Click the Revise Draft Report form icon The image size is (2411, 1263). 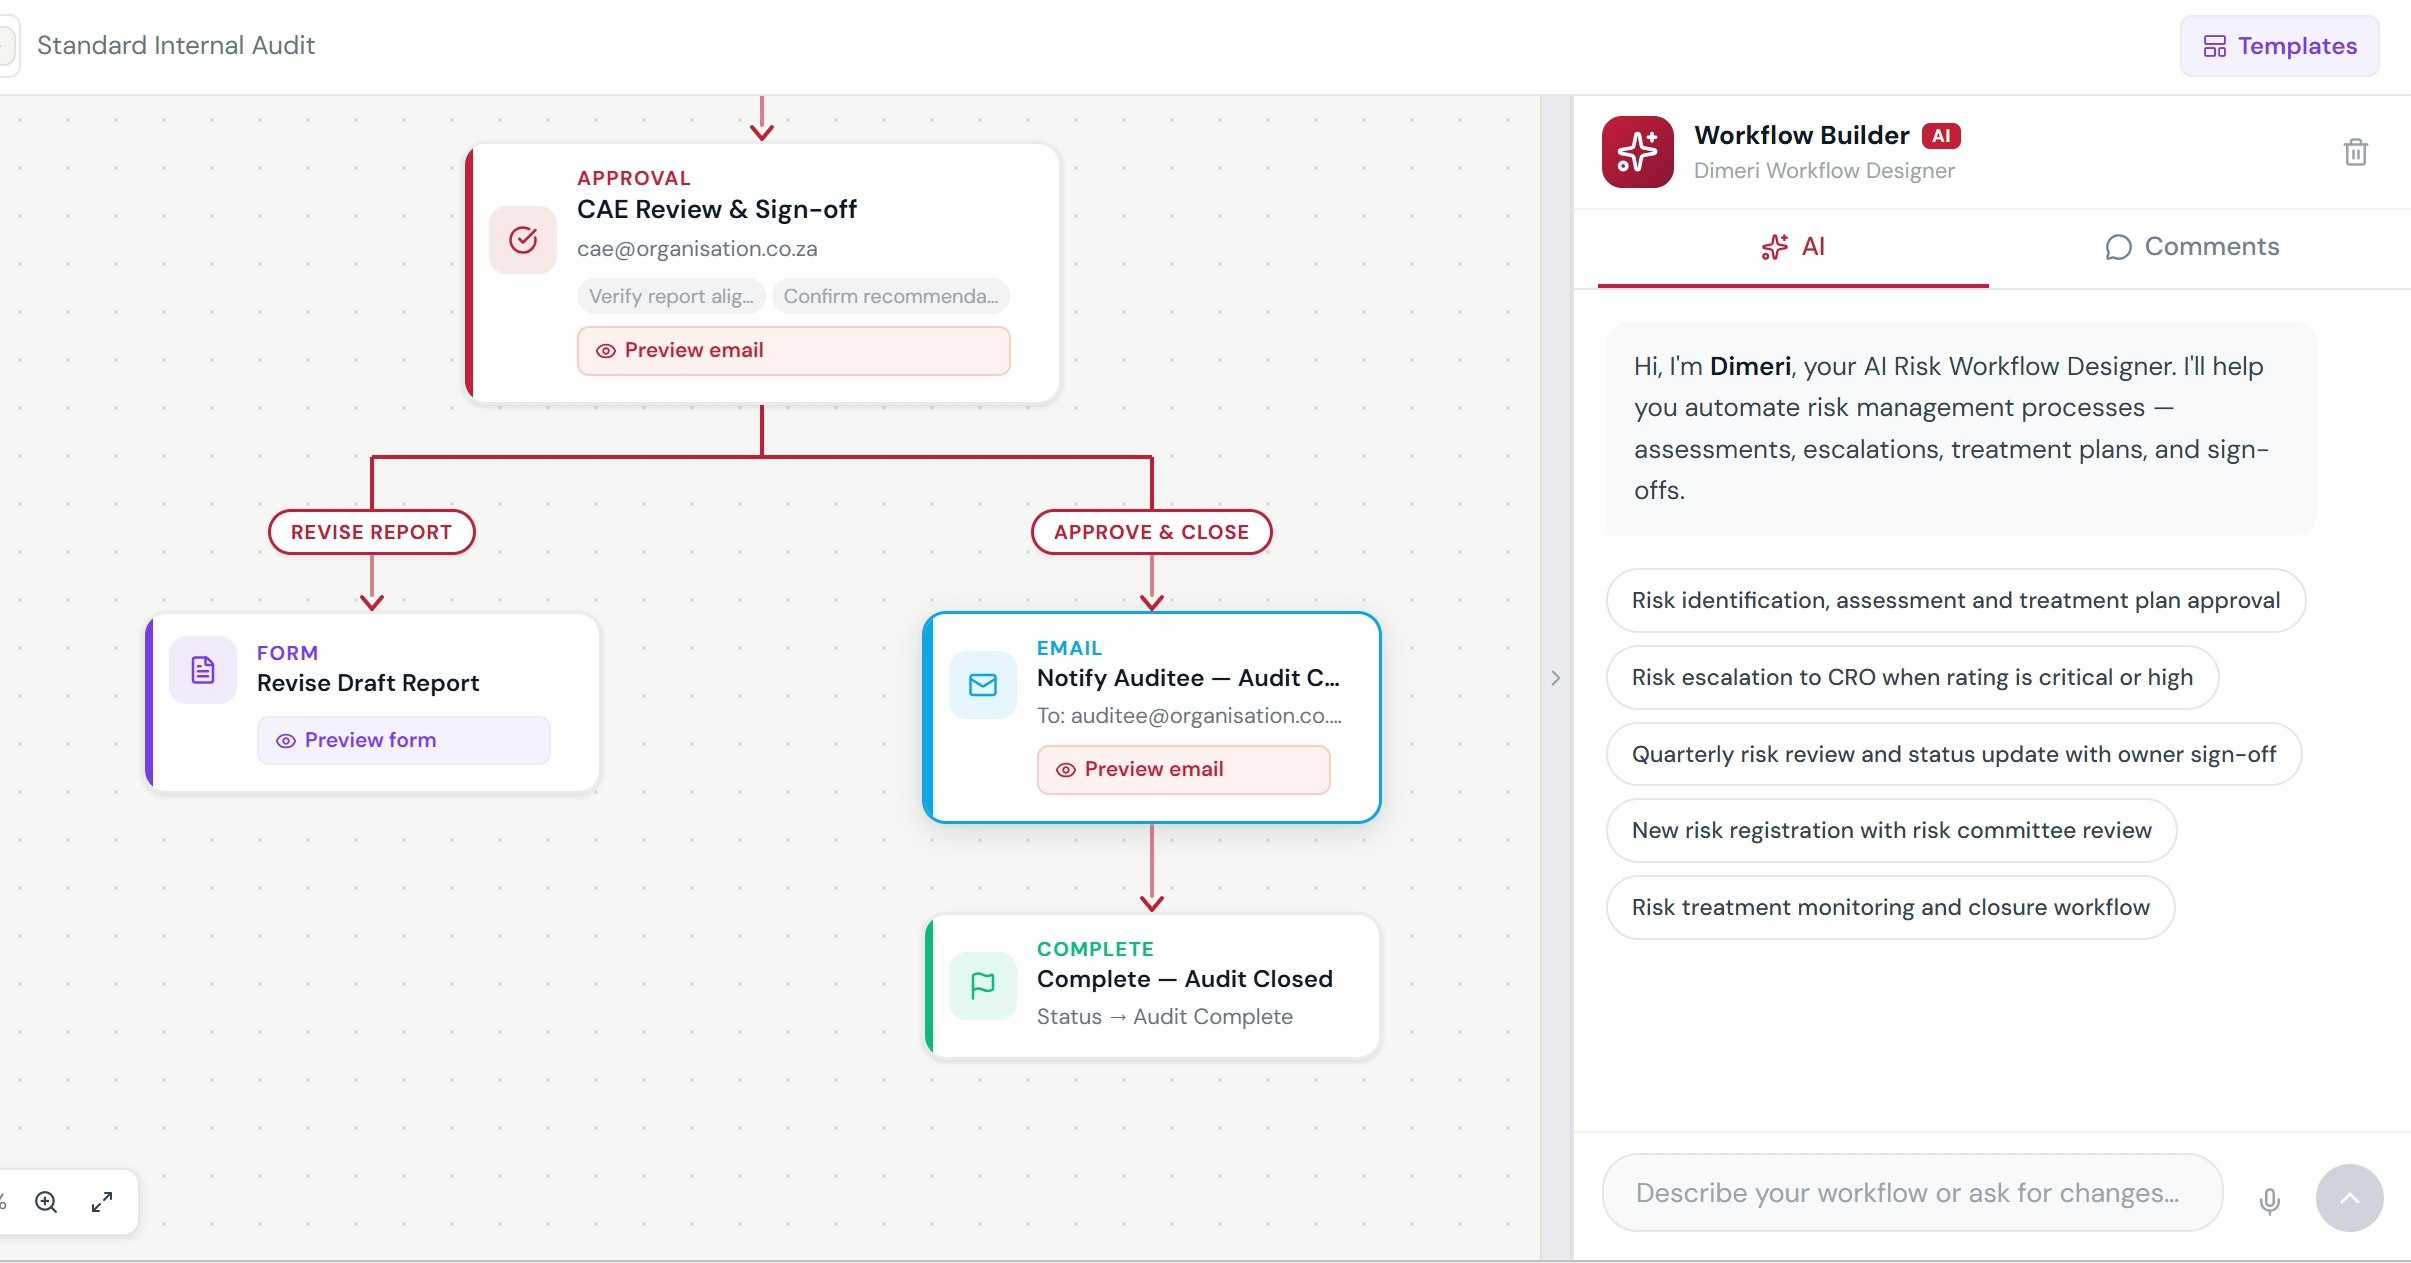click(203, 670)
